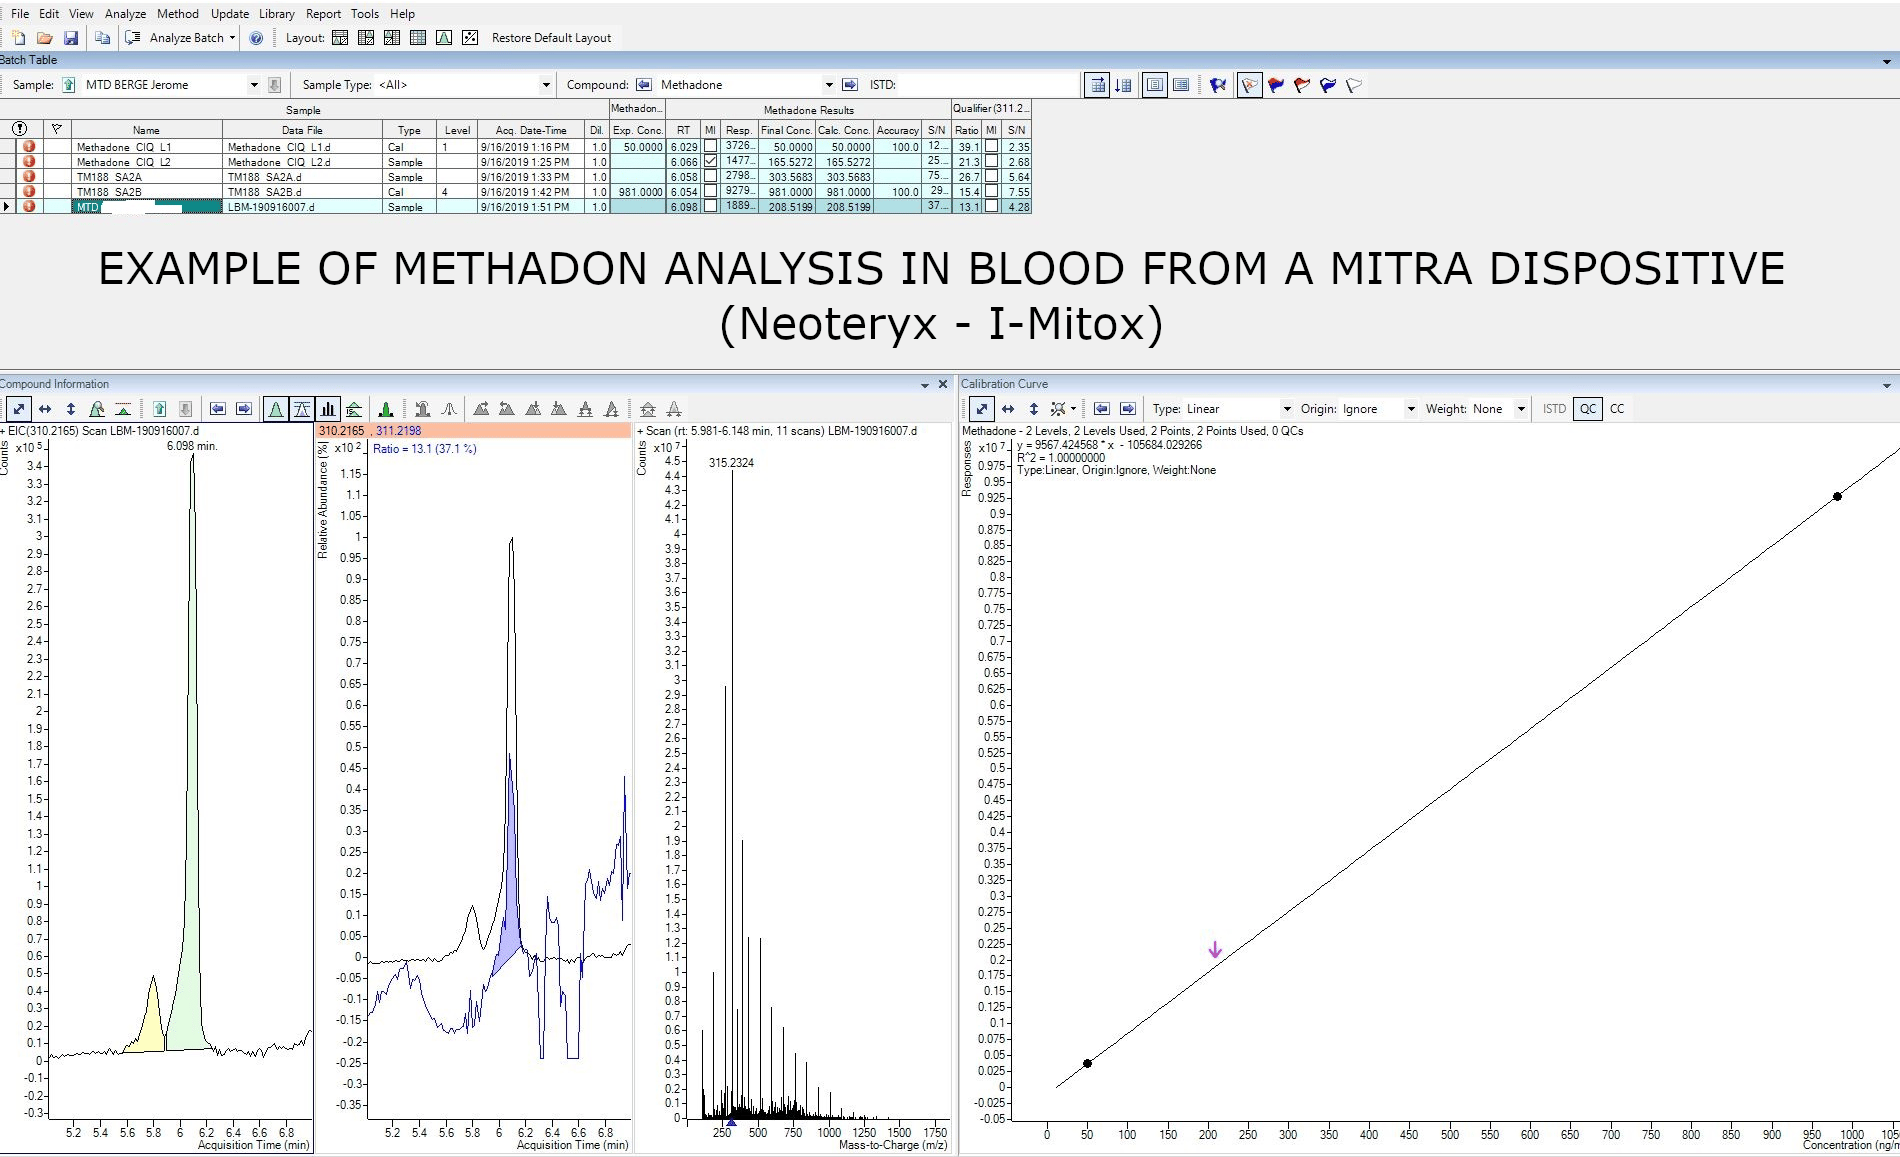
Task: Select the blue flag outlier icon
Action: [1327, 85]
